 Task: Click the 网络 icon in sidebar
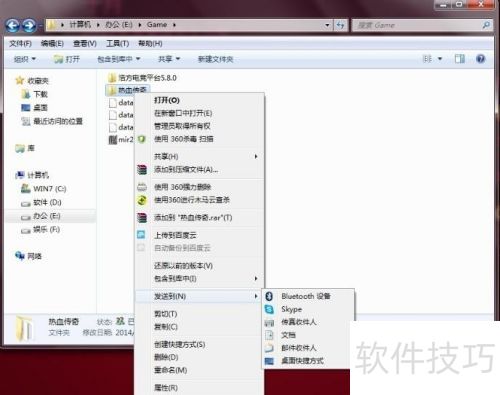click(20, 256)
